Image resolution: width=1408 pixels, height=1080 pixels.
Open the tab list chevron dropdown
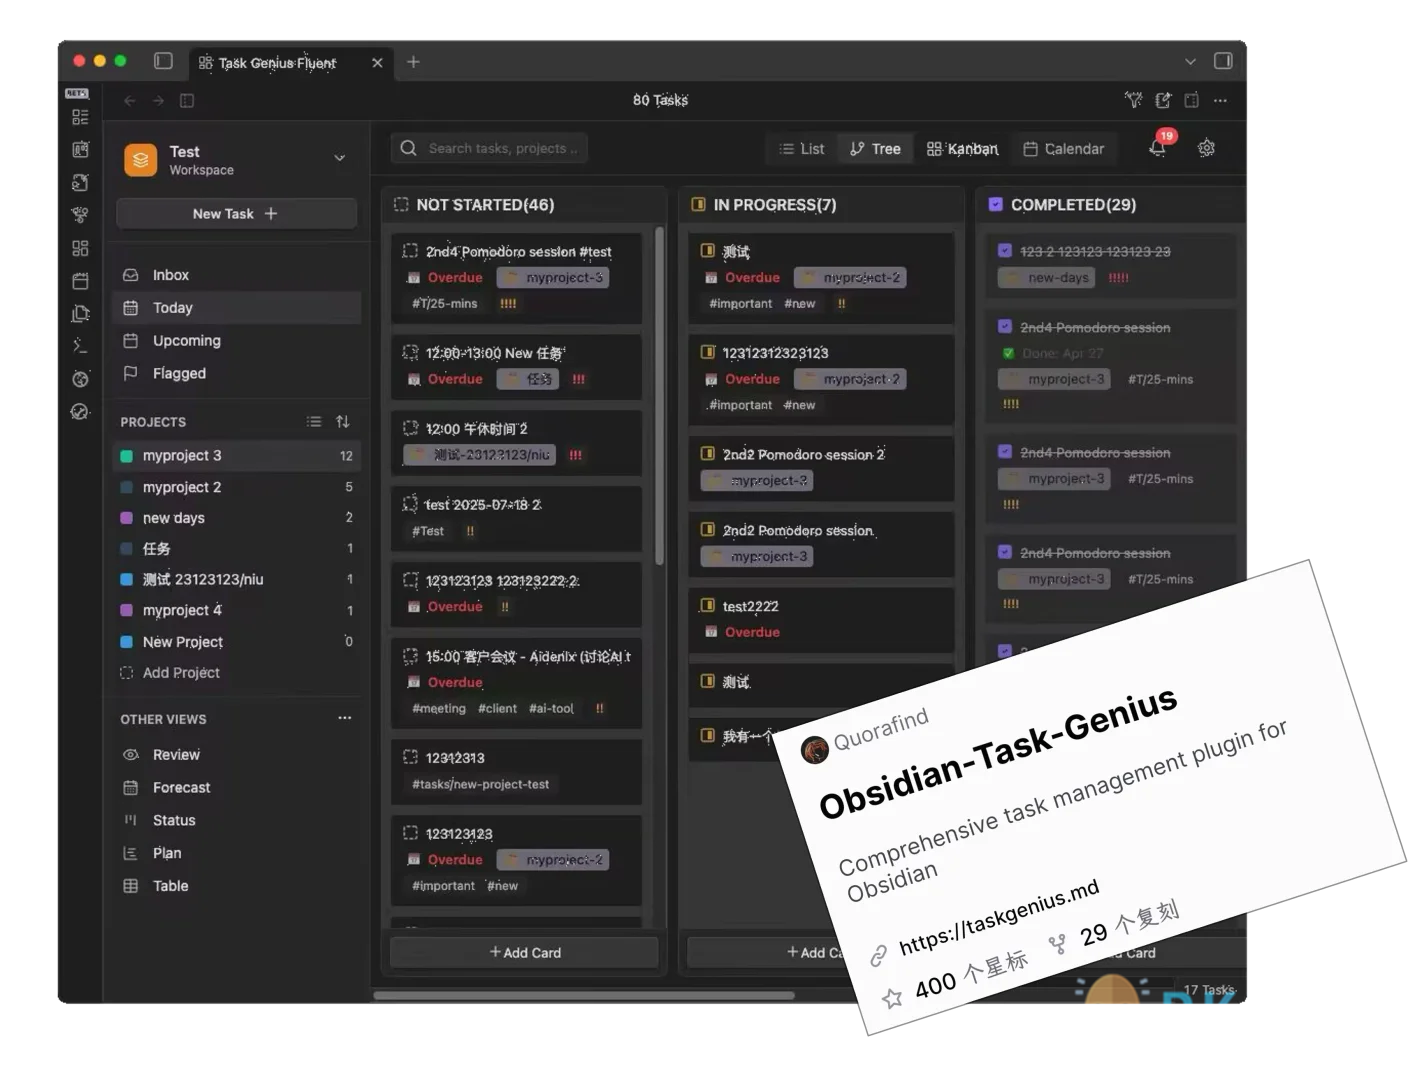coord(1190,62)
